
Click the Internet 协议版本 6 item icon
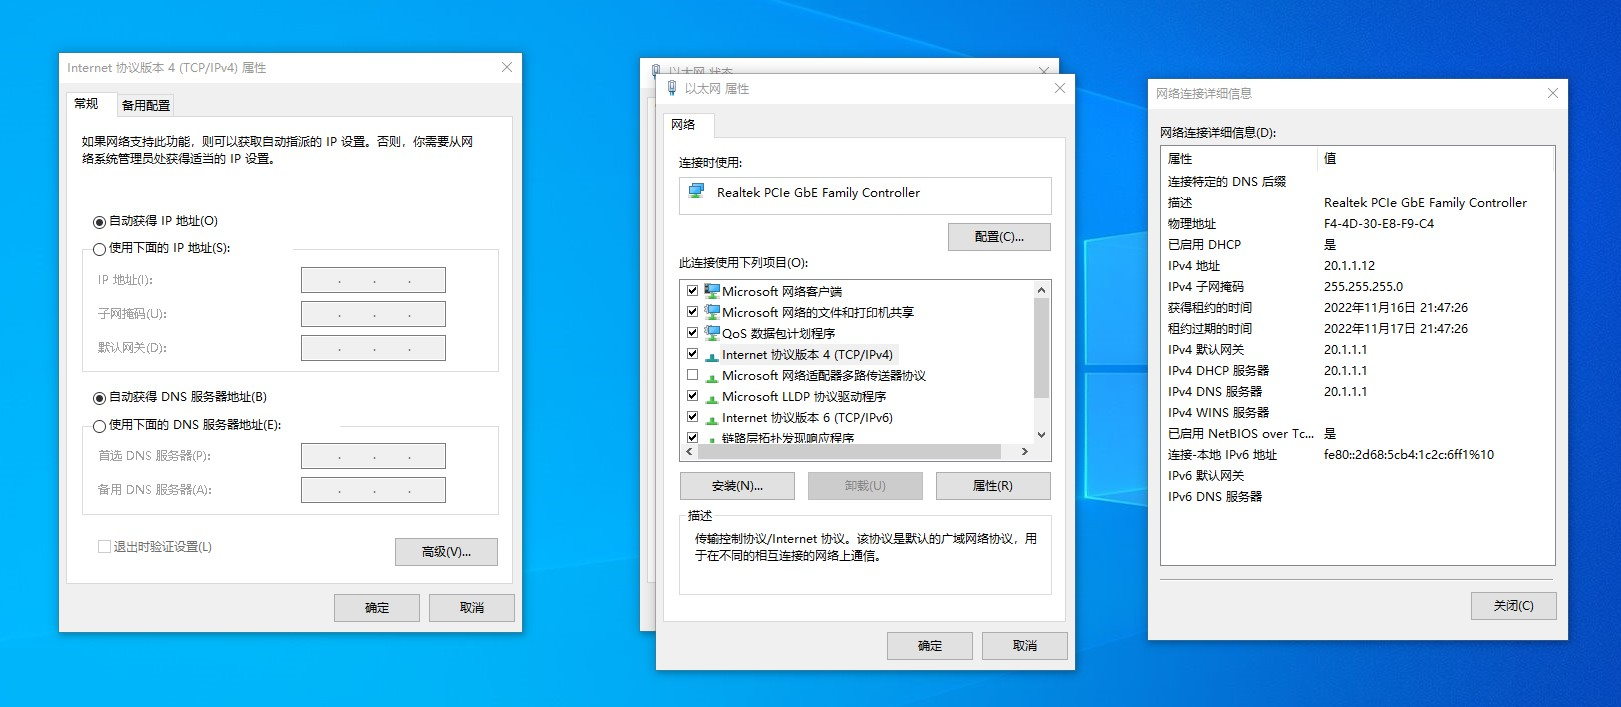[x=711, y=418]
